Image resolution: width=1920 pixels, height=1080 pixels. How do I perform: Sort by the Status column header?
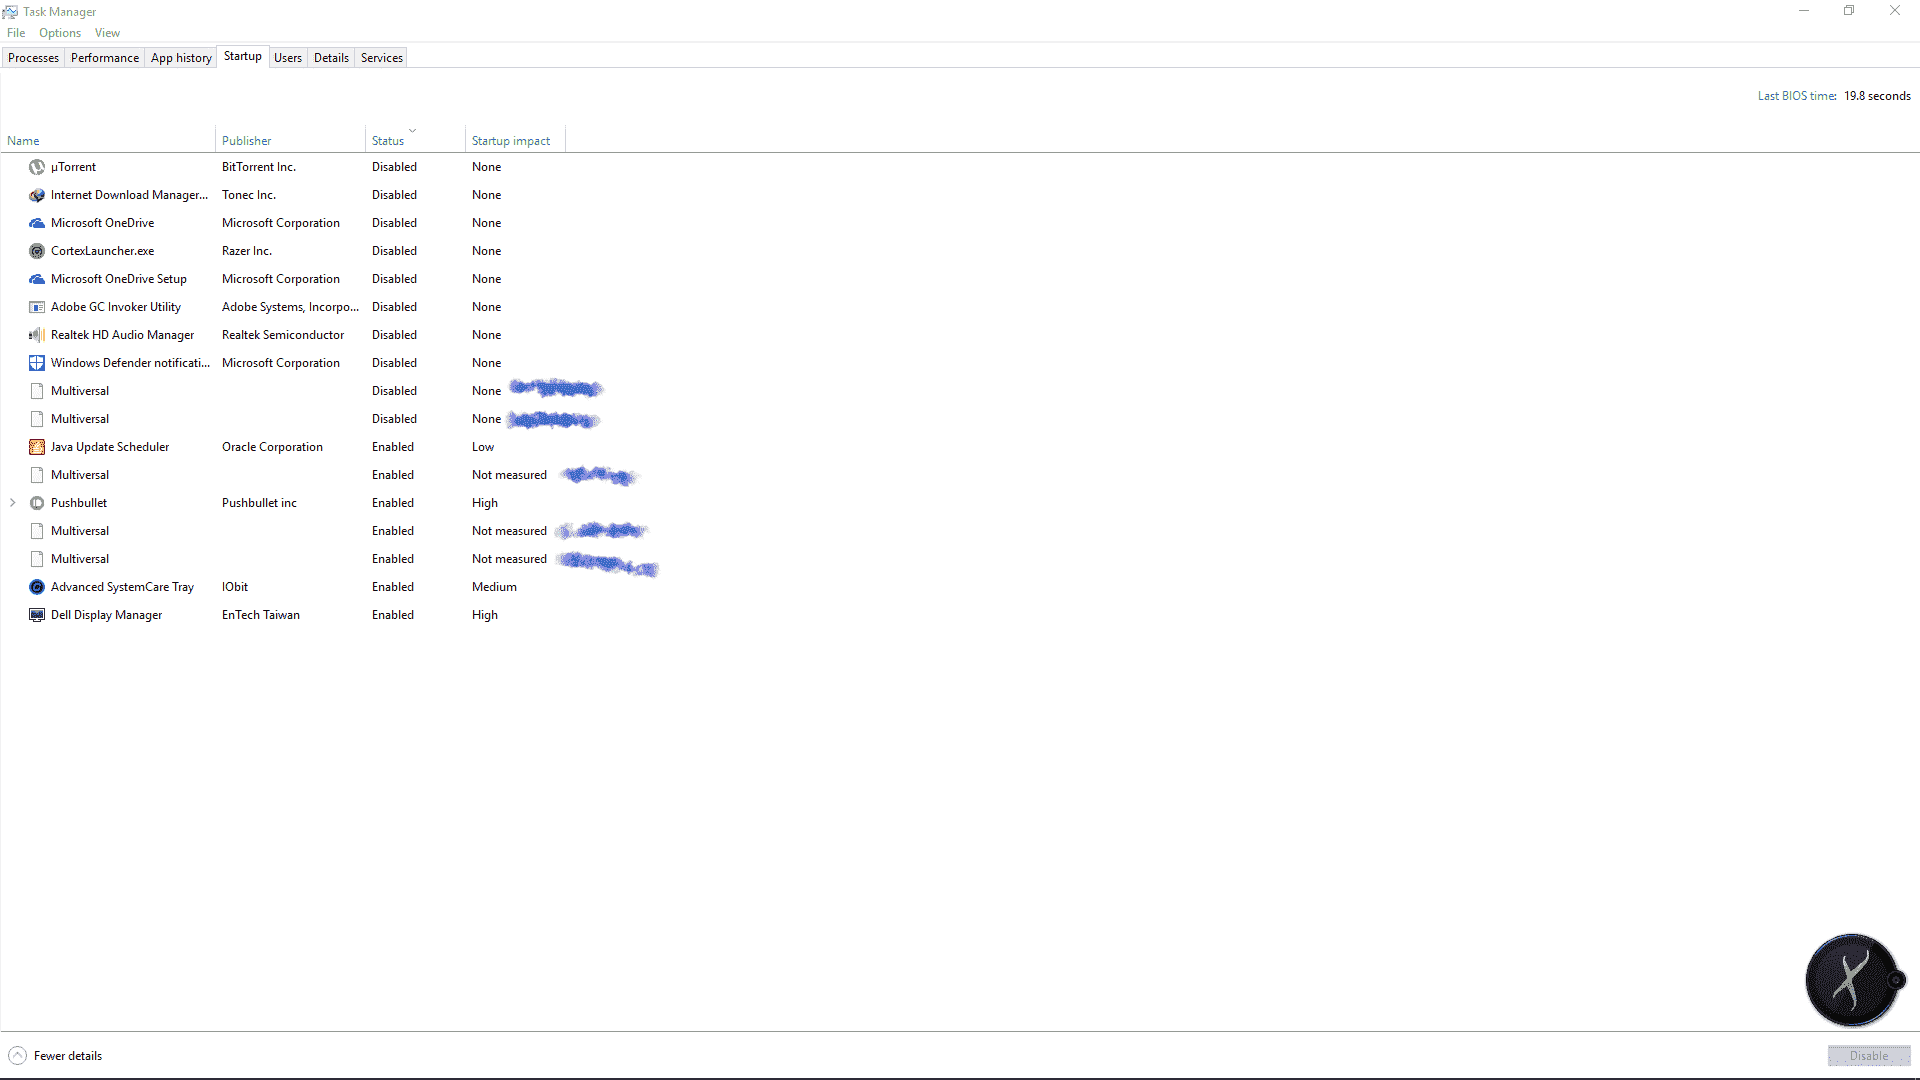click(415, 140)
